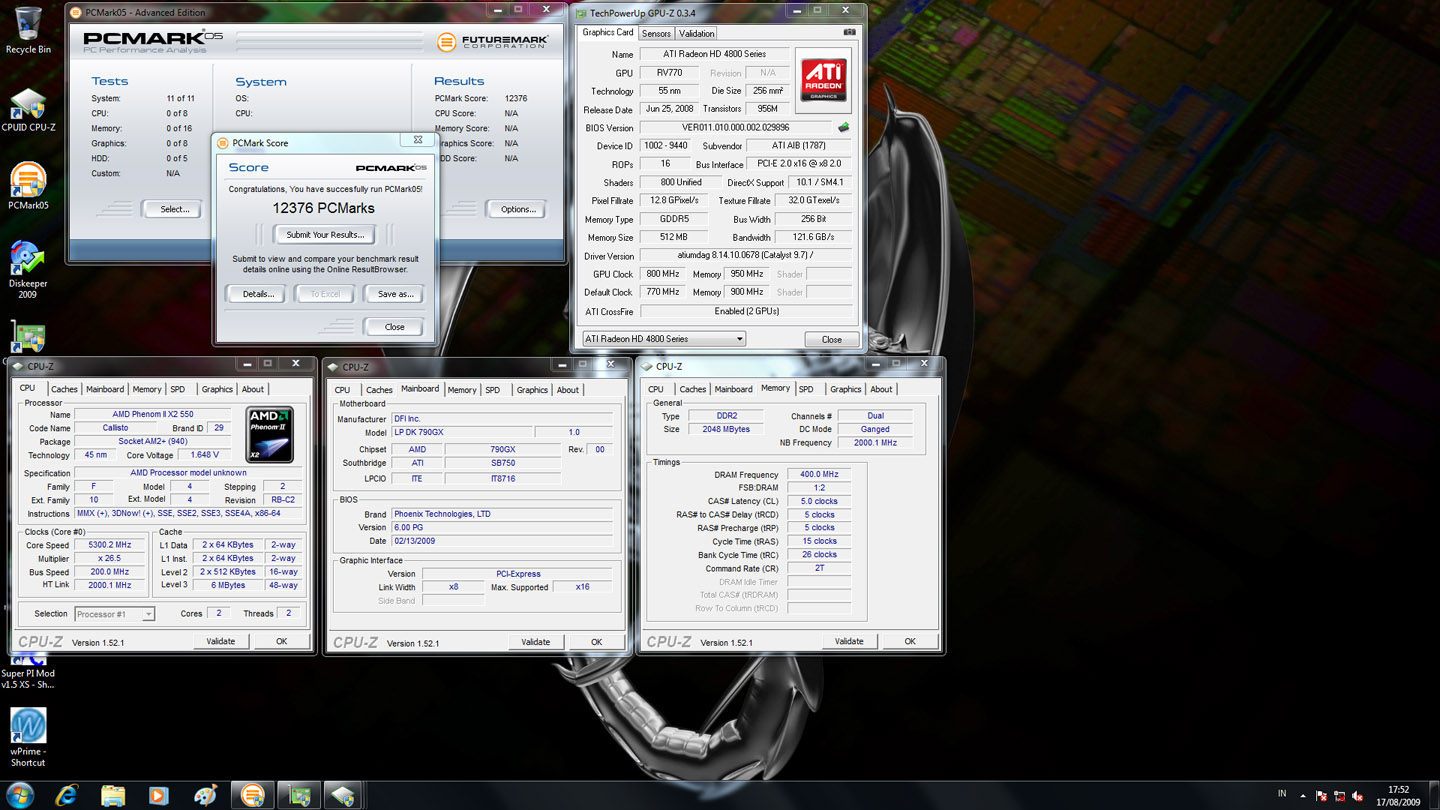Open the Recycle Bin desktop icon
The image size is (1440, 810).
click(x=28, y=30)
